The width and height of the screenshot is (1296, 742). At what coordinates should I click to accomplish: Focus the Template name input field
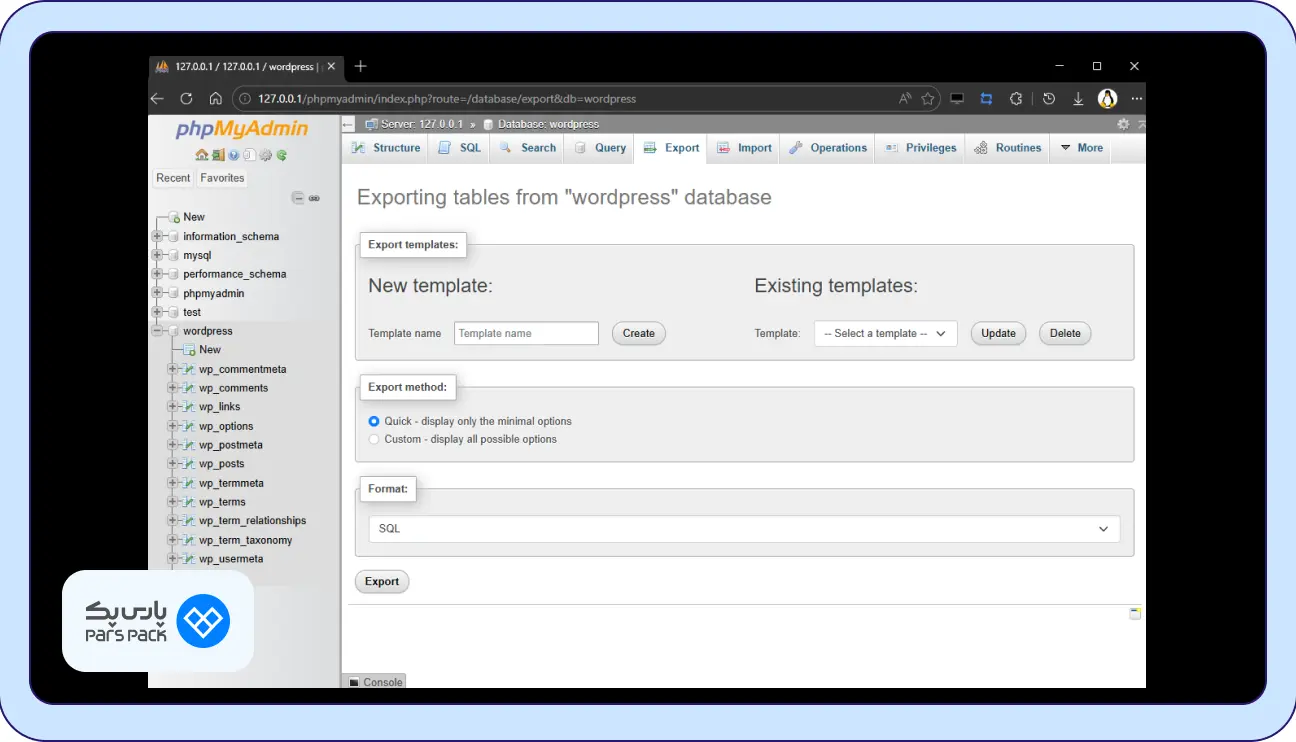526,333
